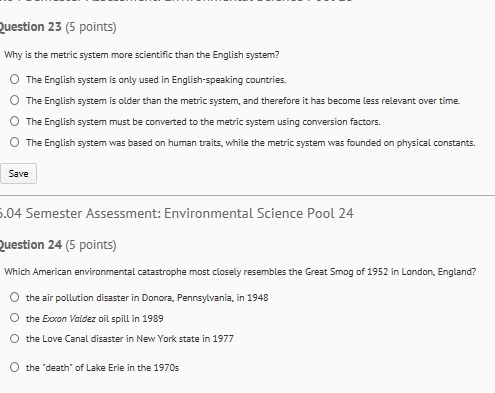Click the "Love Canal disaster" answer label
Image resolution: width=495 pixels, height=393 pixels.
point(130,339)
